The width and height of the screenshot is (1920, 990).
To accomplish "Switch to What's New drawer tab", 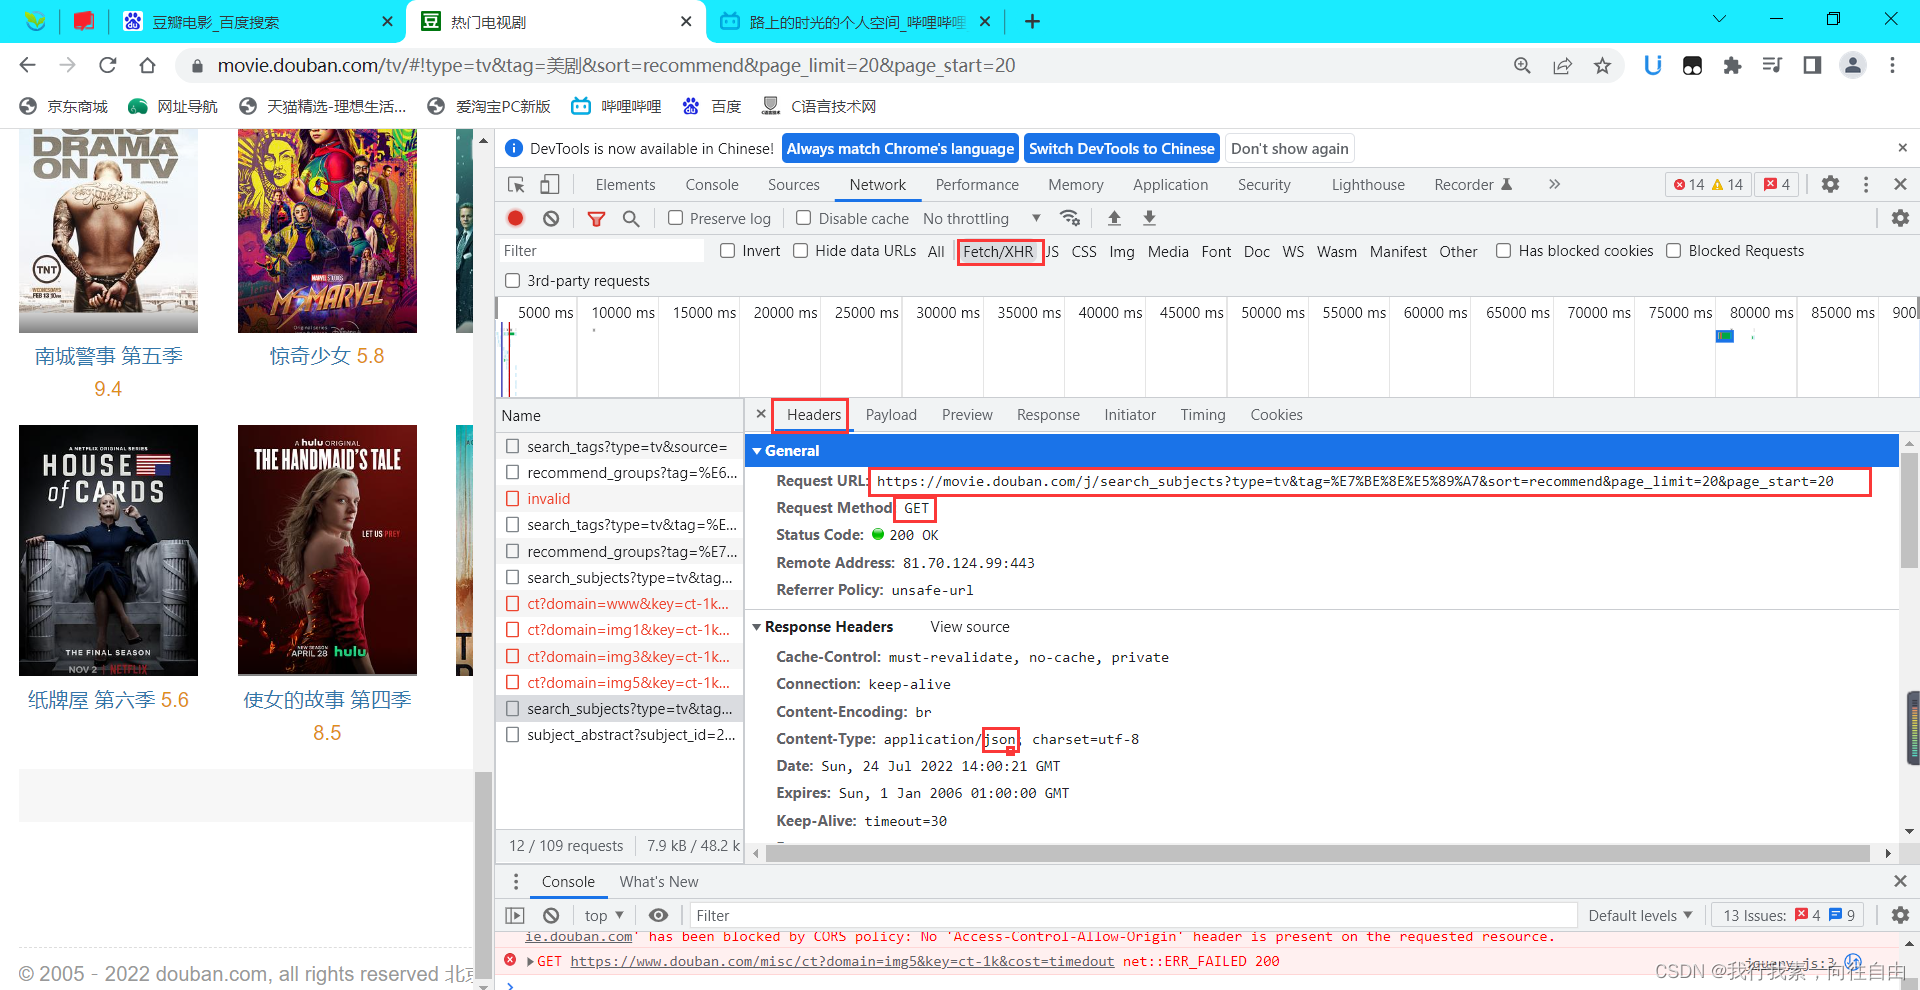I will tap(658, 881).
